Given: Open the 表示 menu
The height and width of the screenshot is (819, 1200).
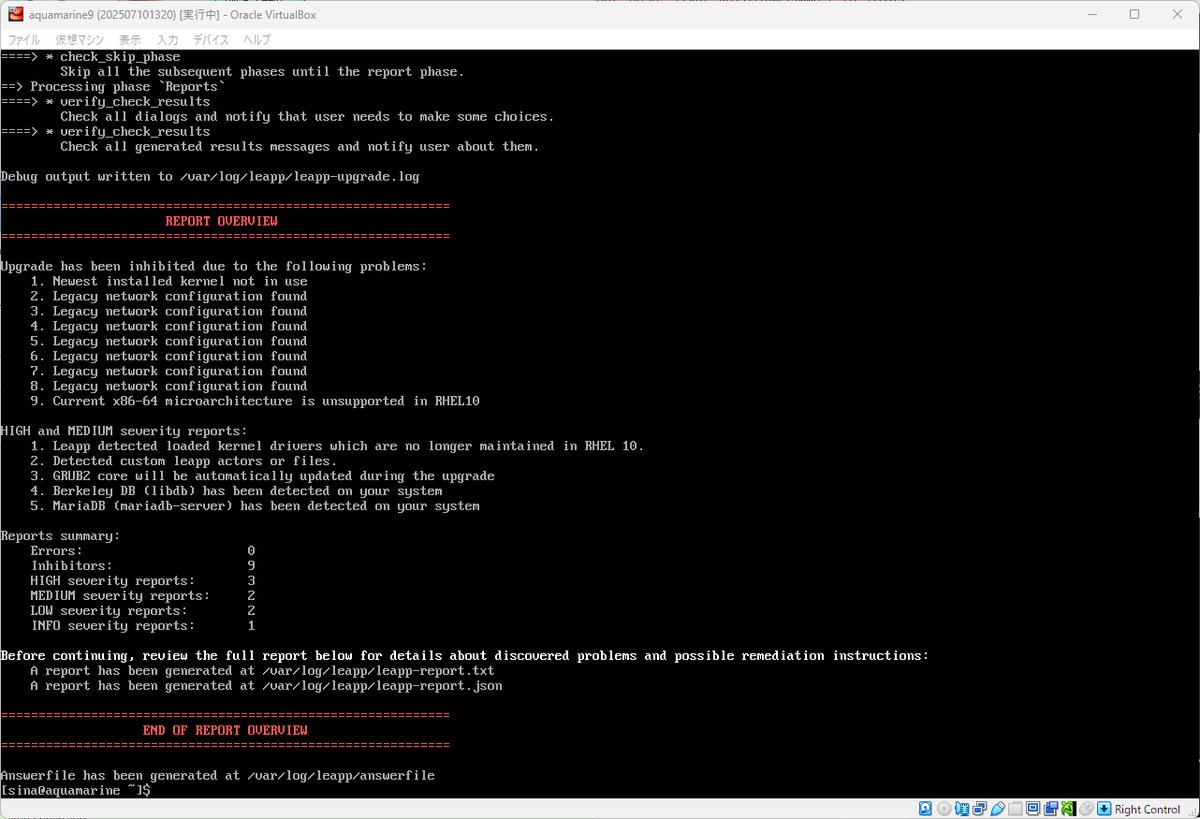Looking at the screenshot, I should (x=130, y=40).
